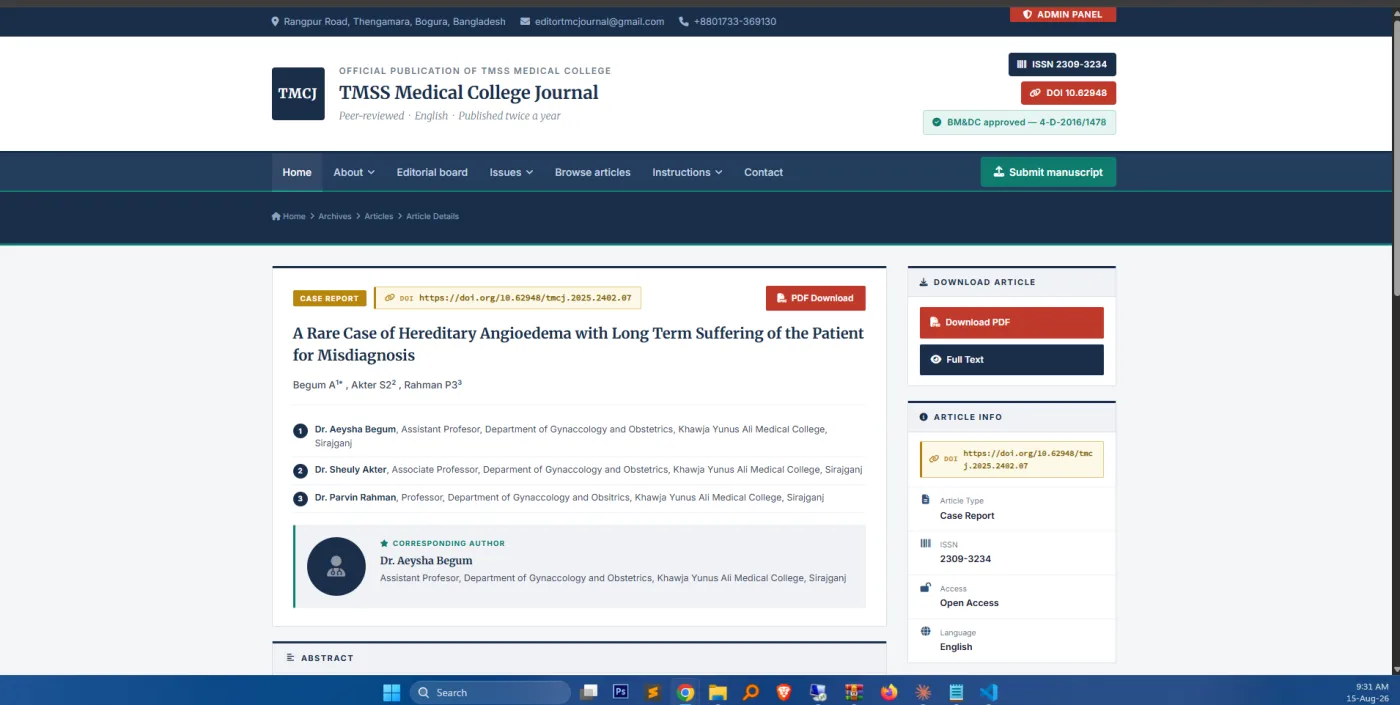Click the Articles breadcrumb link
This screenshot has height=705, width=1400.
pos(379,216)
